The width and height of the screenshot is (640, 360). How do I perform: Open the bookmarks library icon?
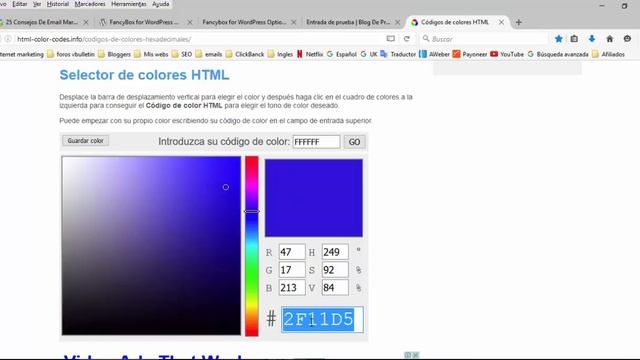coord(574,39)
